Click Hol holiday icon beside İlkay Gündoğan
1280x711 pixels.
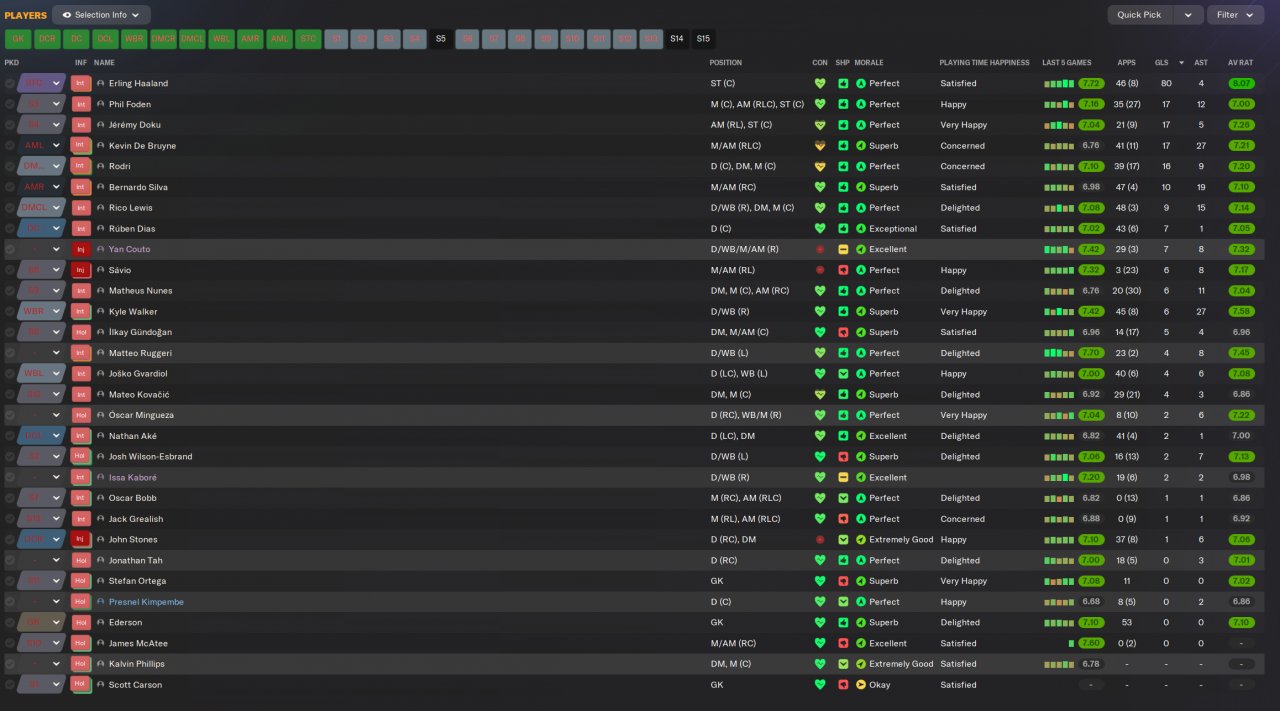click(80, 332)
